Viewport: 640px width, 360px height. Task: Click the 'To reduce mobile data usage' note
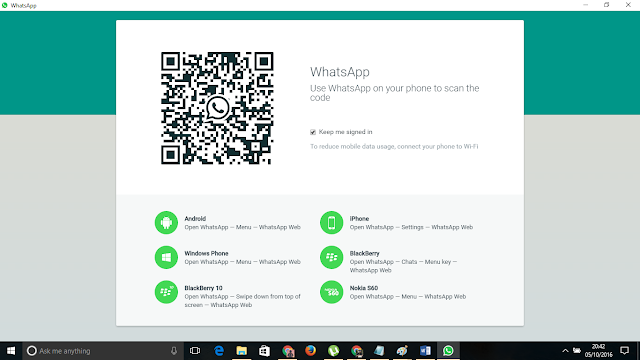click(394, 147)
